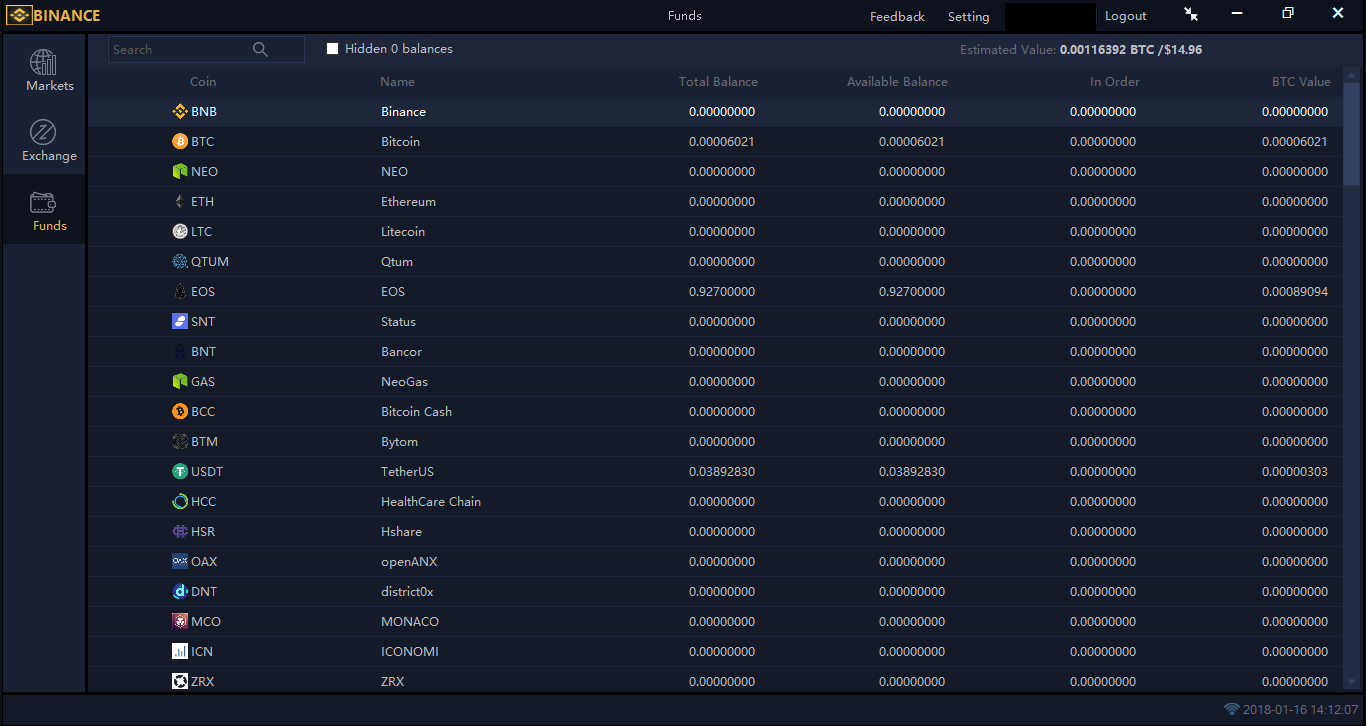Click the BNB coin icon
The height and width of the screenshot is (726, 1366).
180,112
